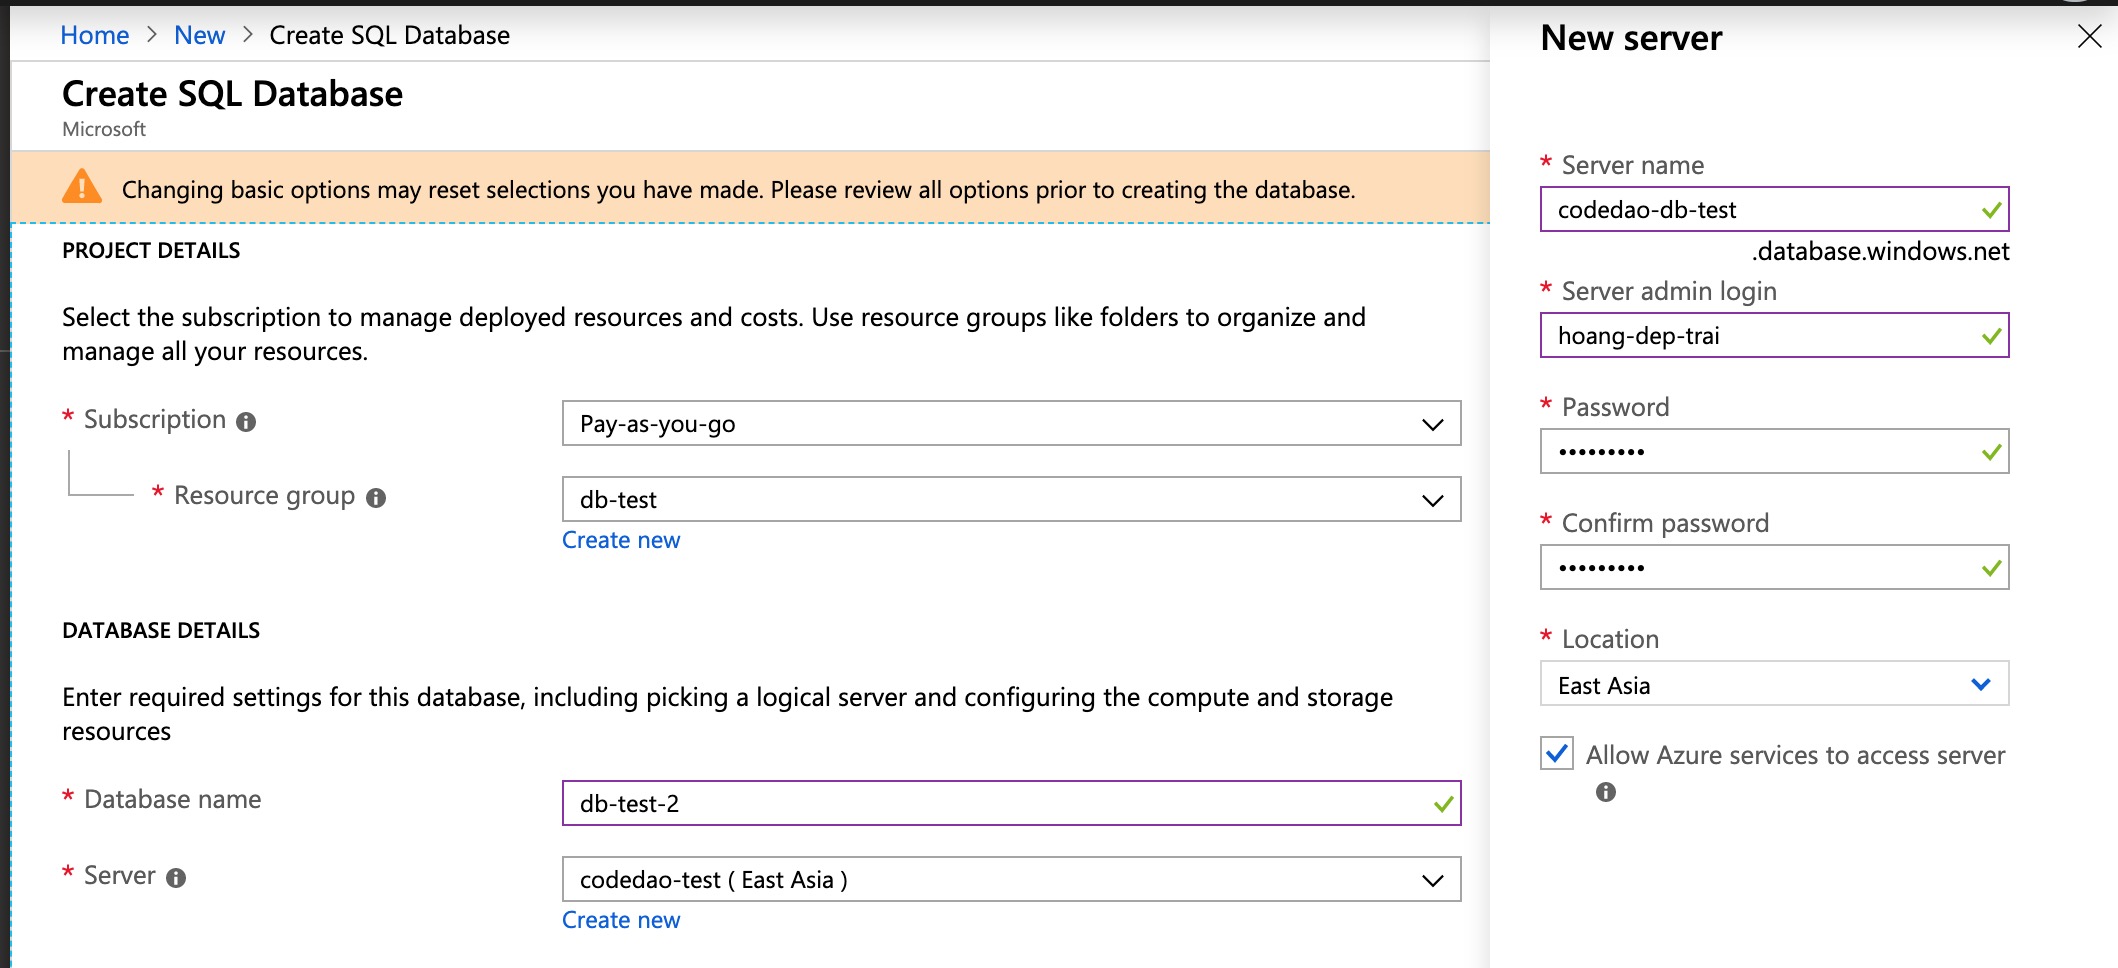
Task: Open the Location East Asia dropdown
Action: tap(1774, 685)
